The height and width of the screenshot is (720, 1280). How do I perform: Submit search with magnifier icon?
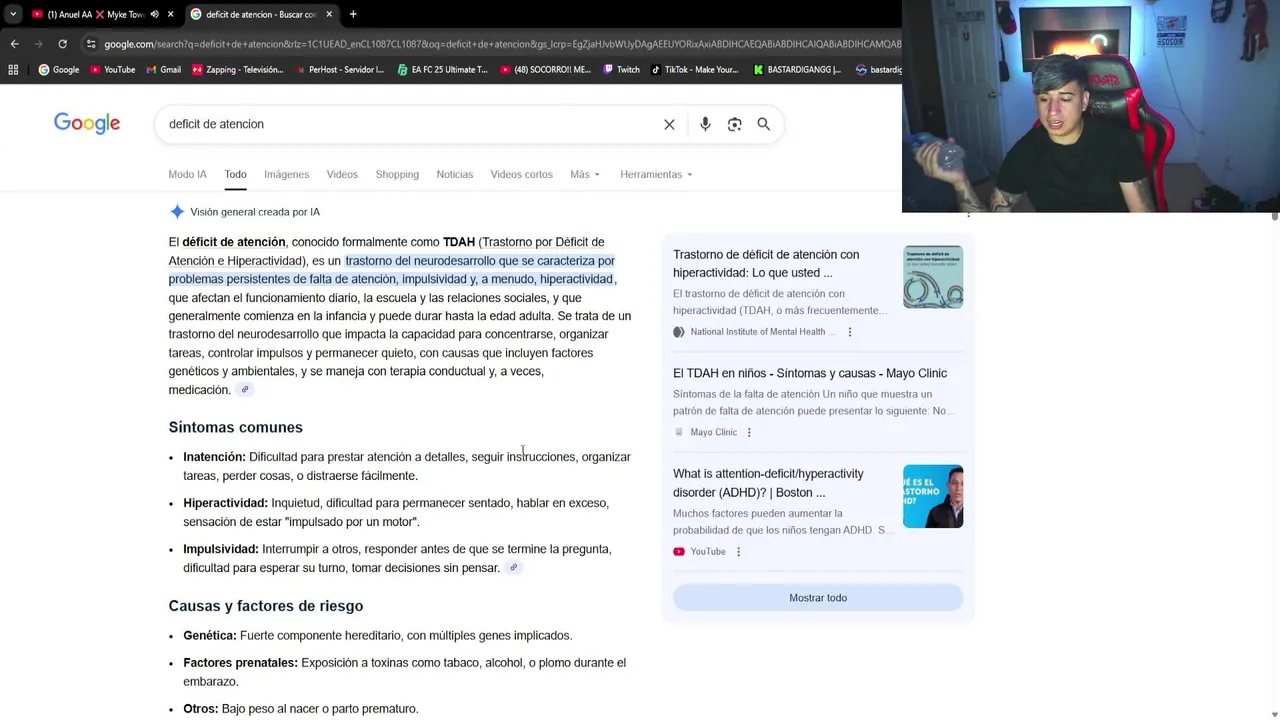(763, 124)
